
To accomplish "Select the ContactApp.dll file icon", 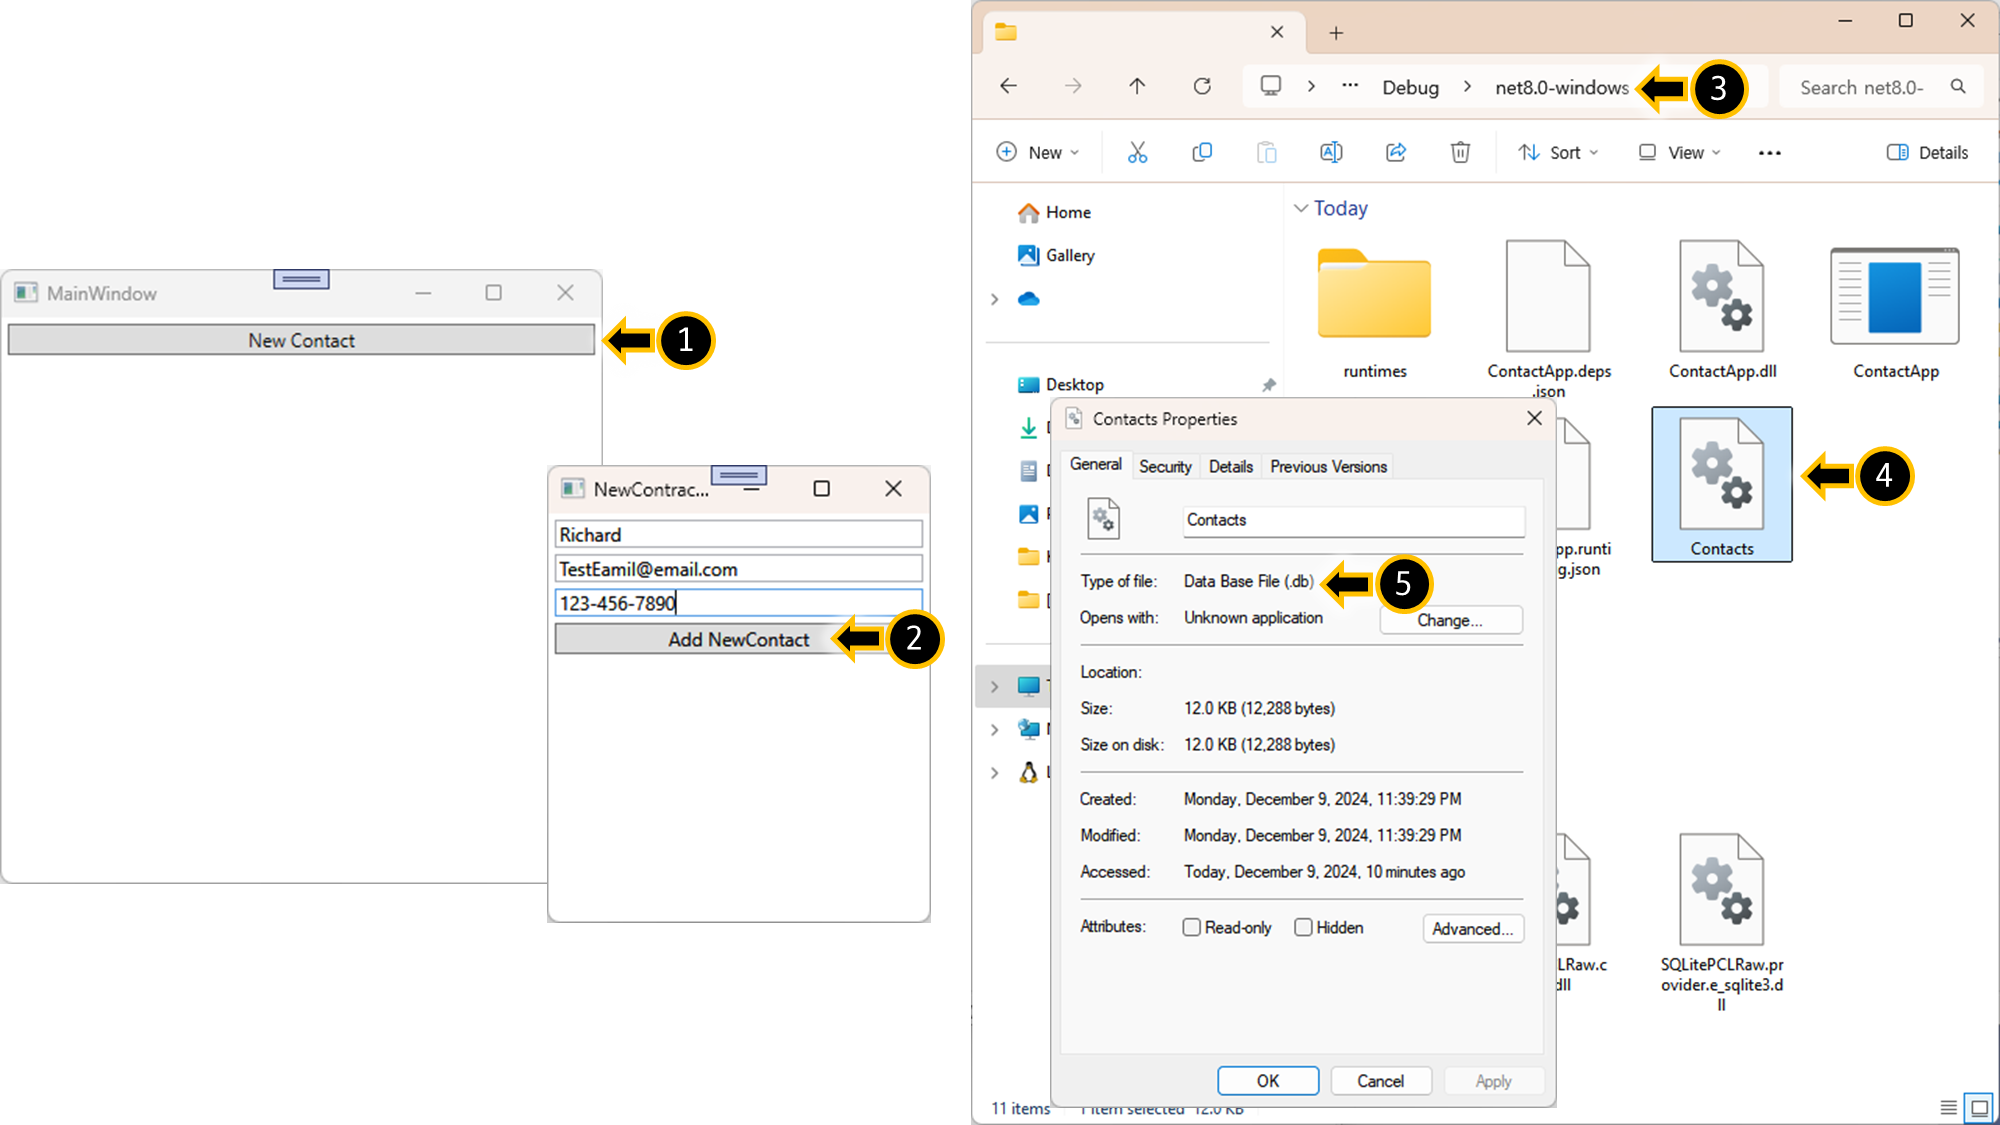I will click(x=1721, y=297).
